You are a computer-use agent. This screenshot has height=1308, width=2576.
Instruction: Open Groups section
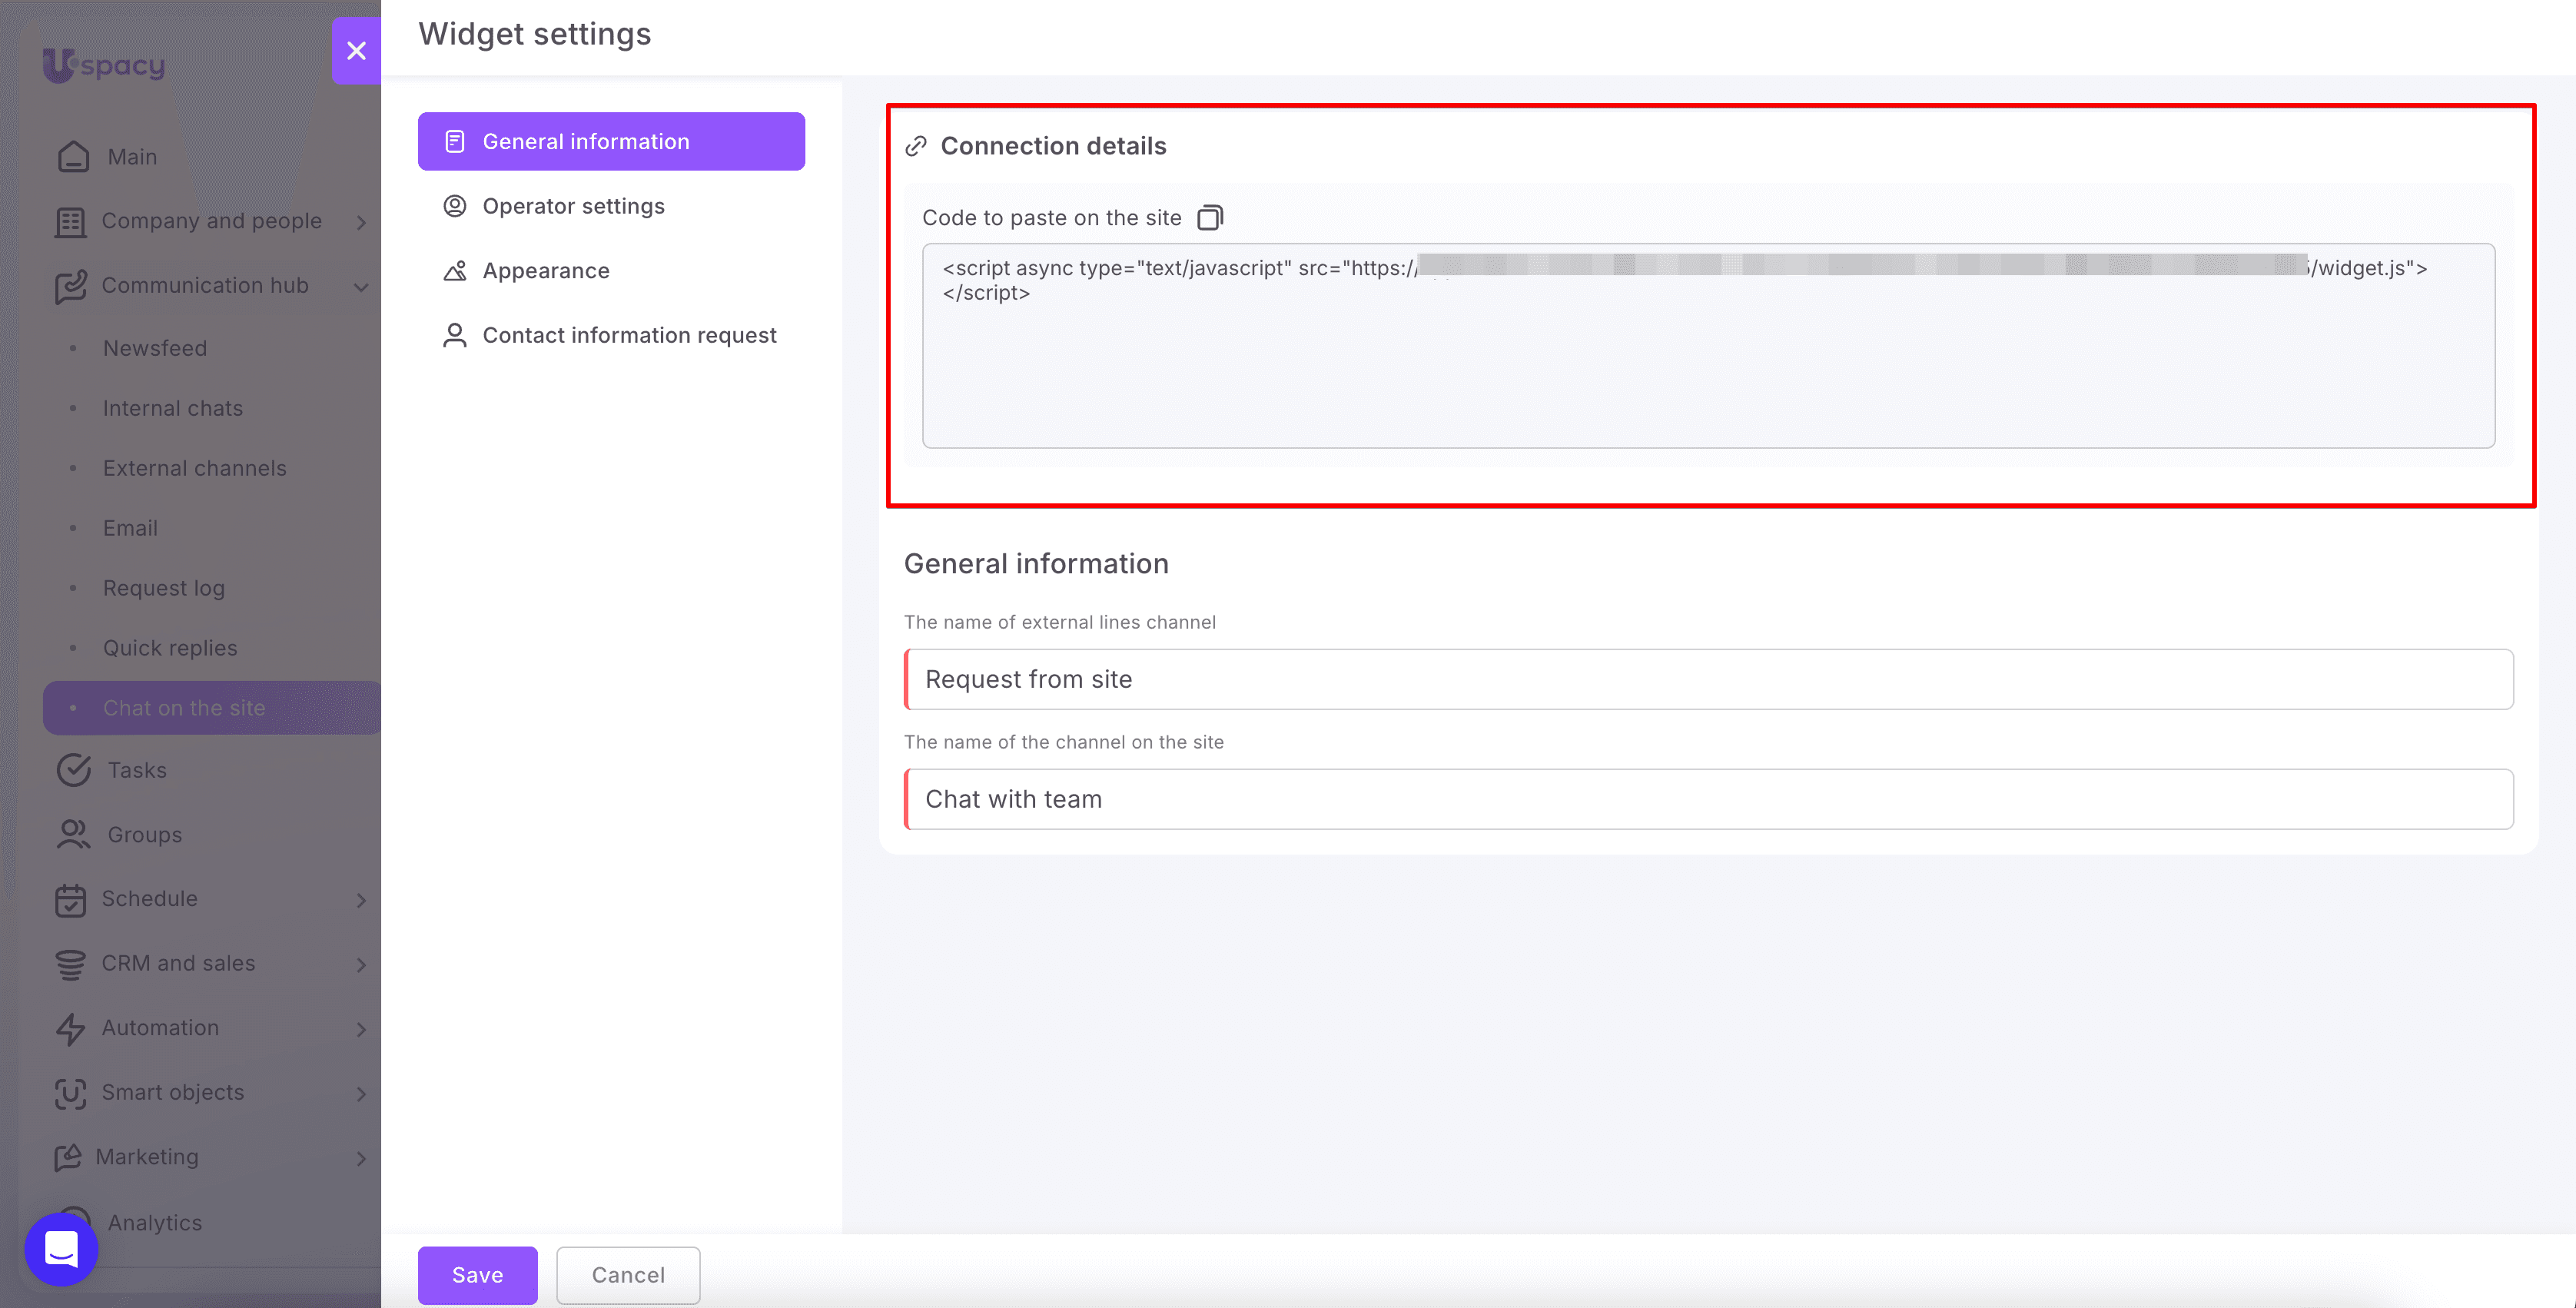145,835
